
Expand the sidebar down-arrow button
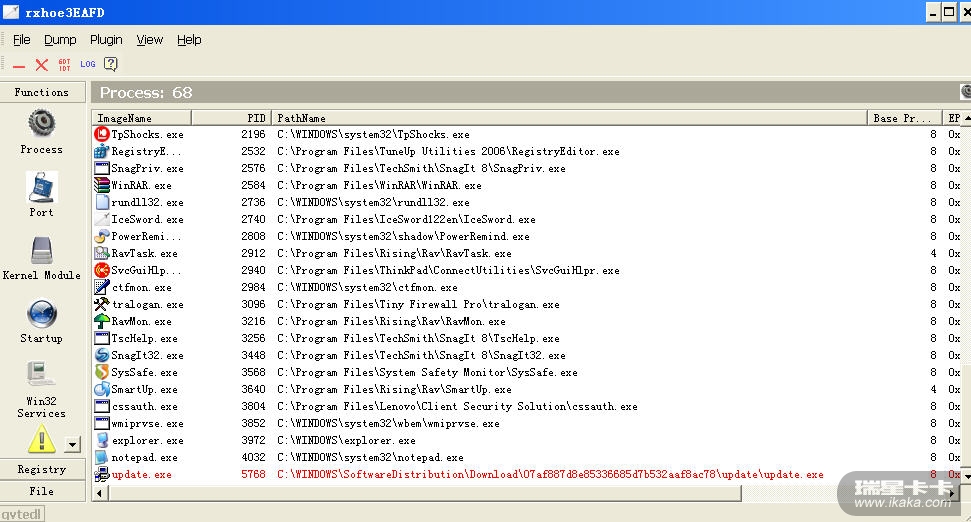[72, 444]
